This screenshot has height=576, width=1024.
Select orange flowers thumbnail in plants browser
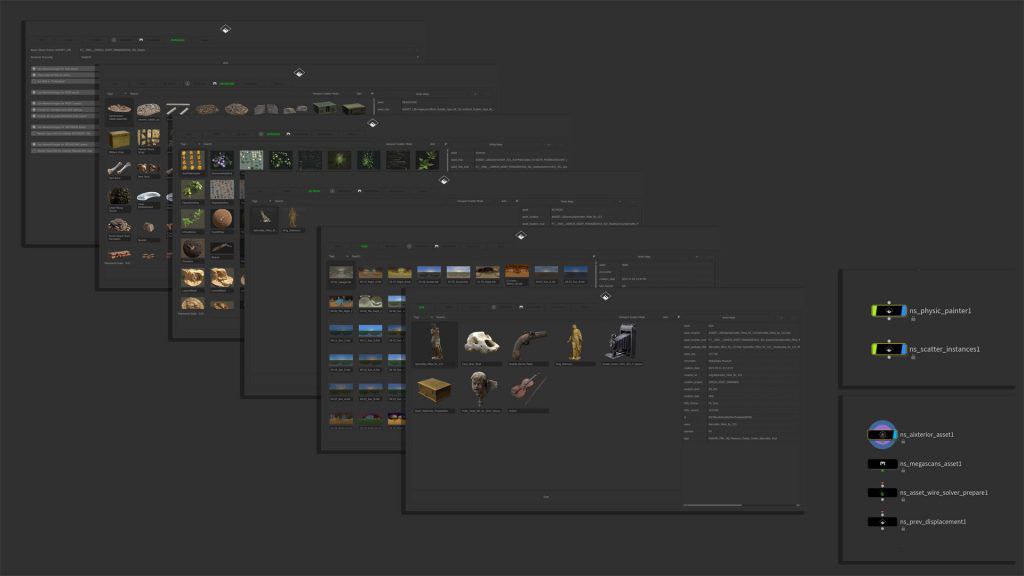click(192, 160)
